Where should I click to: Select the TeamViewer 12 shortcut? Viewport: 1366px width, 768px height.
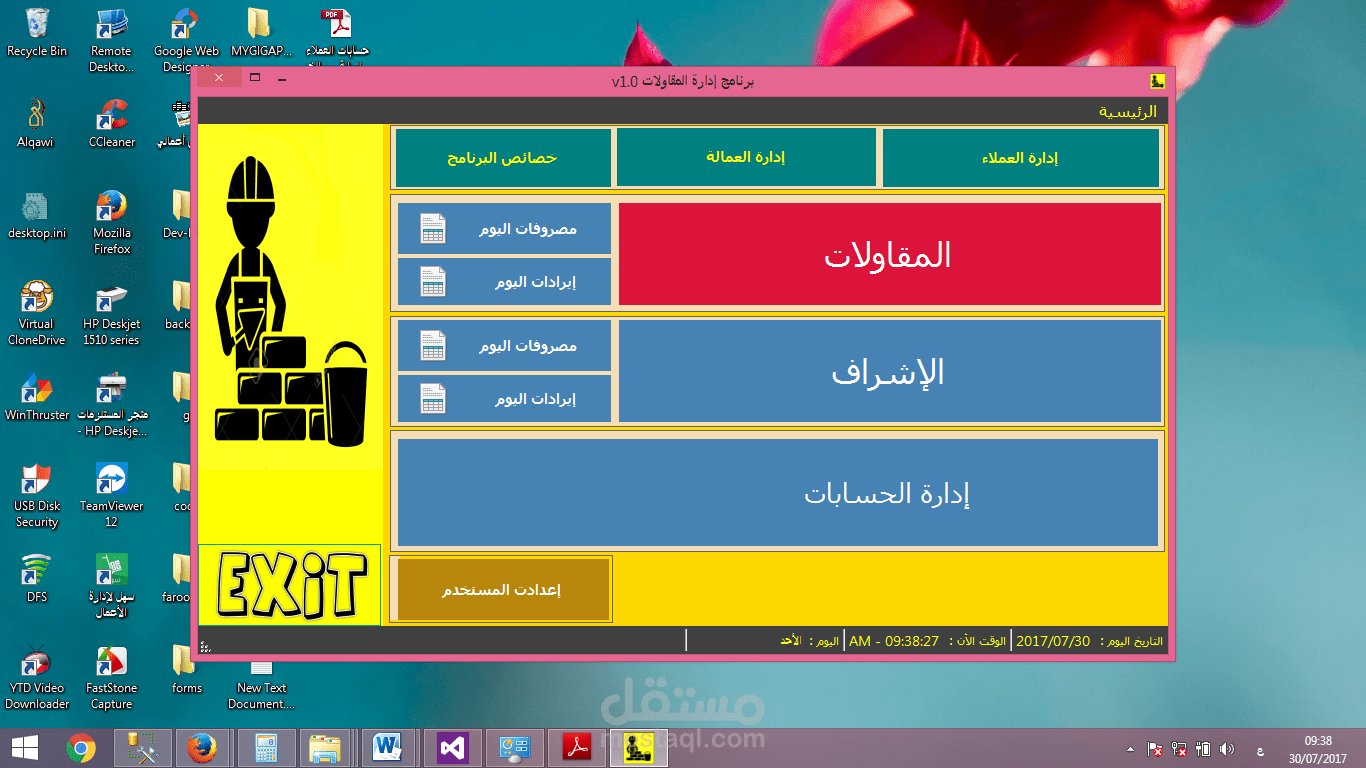pos(111,495)
